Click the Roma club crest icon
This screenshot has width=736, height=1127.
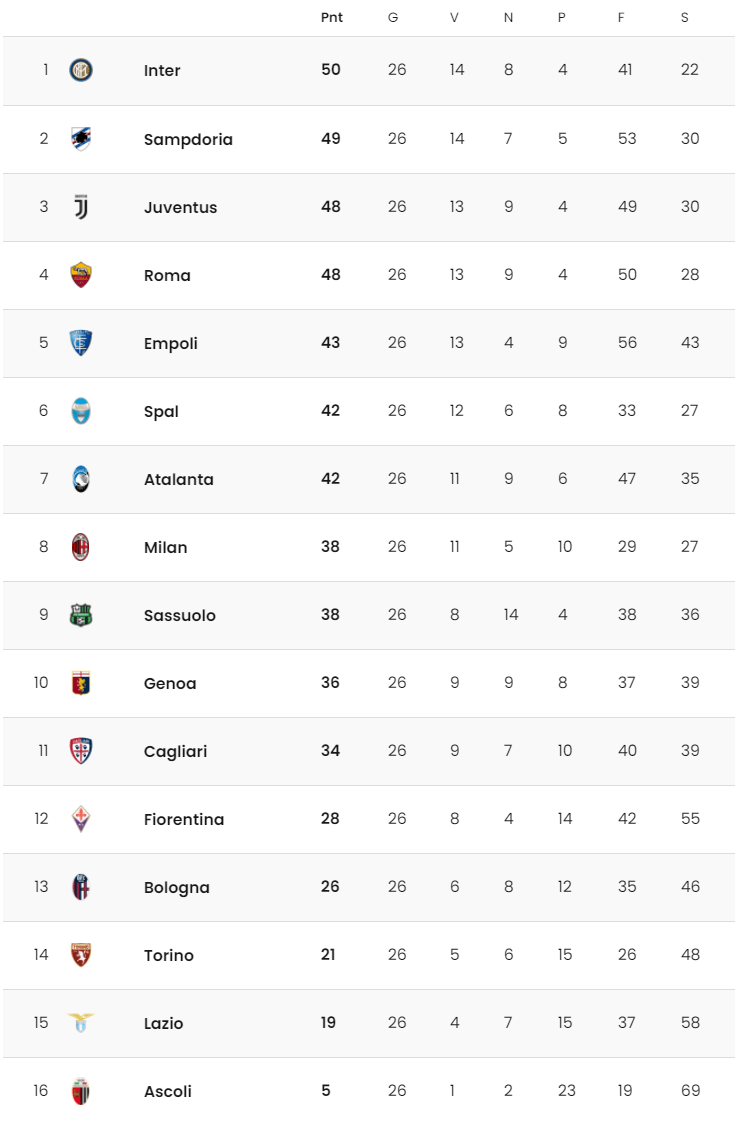tap(81, 275)
